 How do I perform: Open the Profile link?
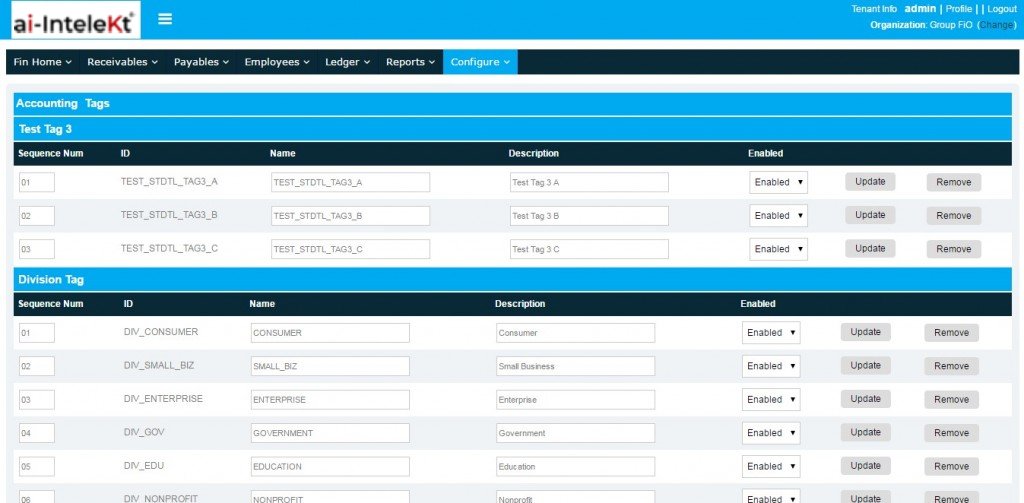coord(959,9)
